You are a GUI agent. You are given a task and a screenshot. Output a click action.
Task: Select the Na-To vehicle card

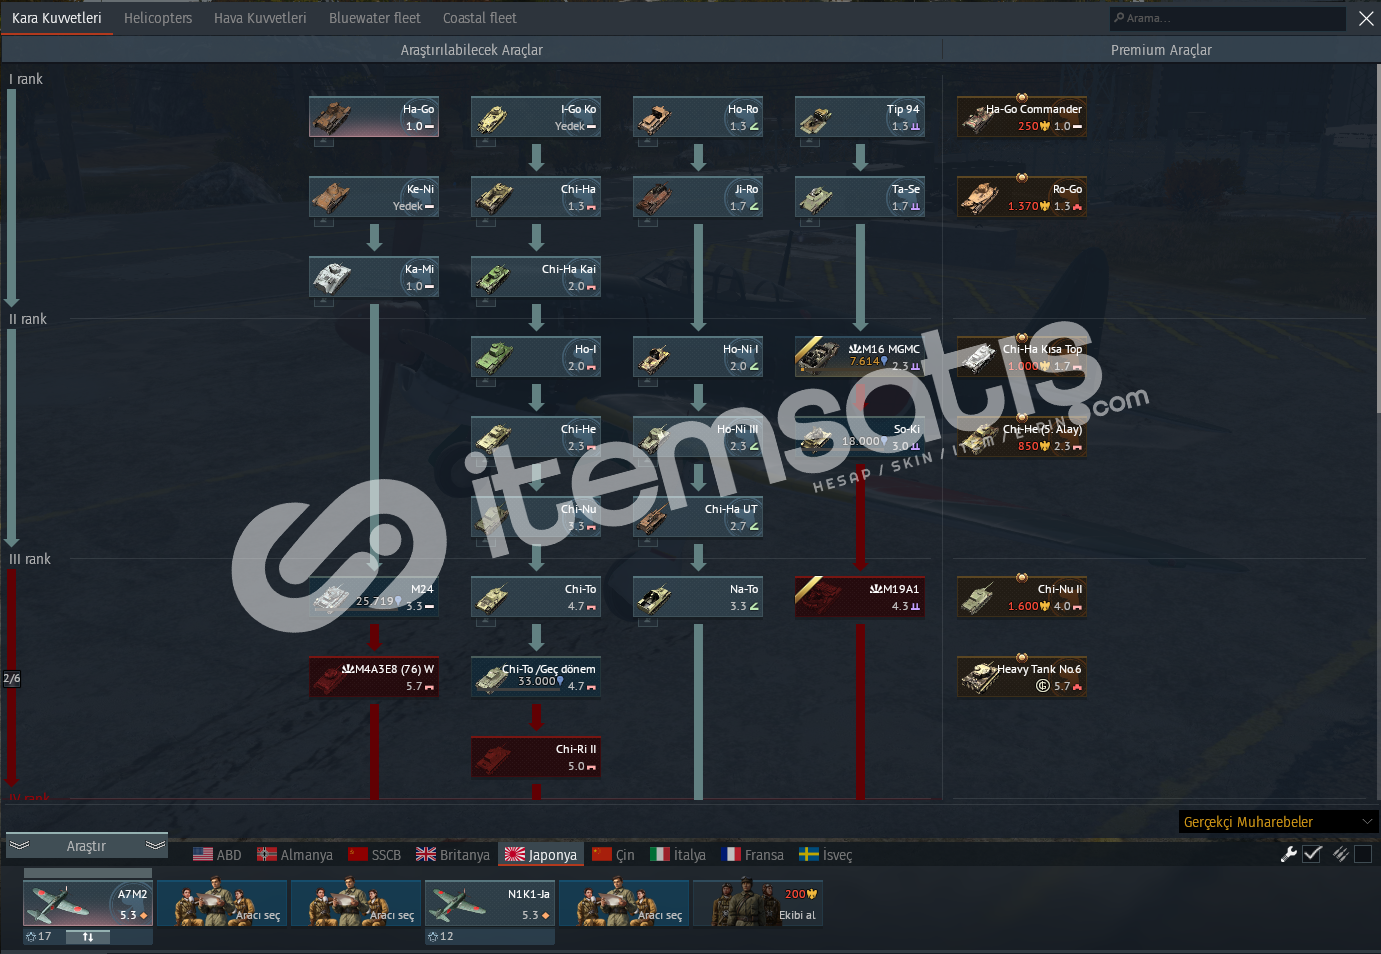click(x=698, y=597)
